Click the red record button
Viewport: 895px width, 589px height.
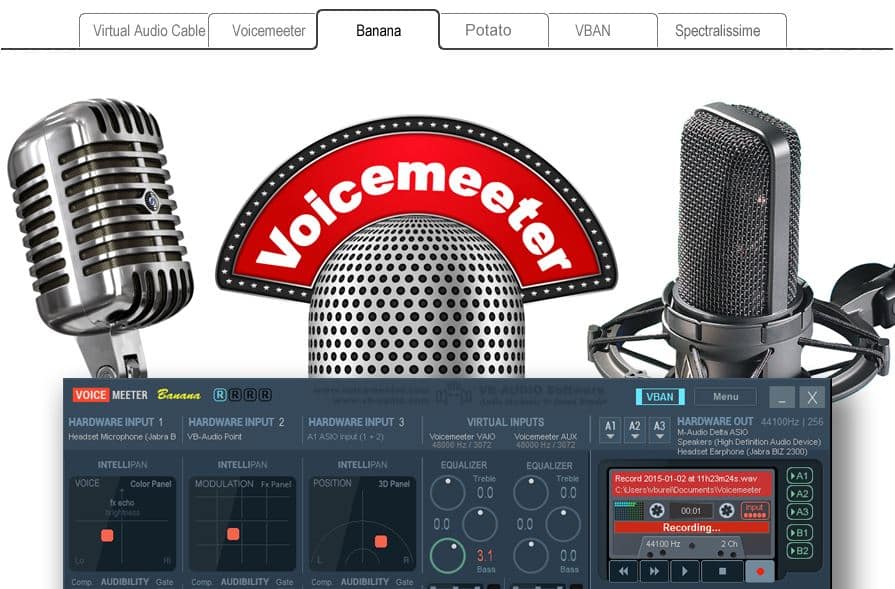pos(760,571)
